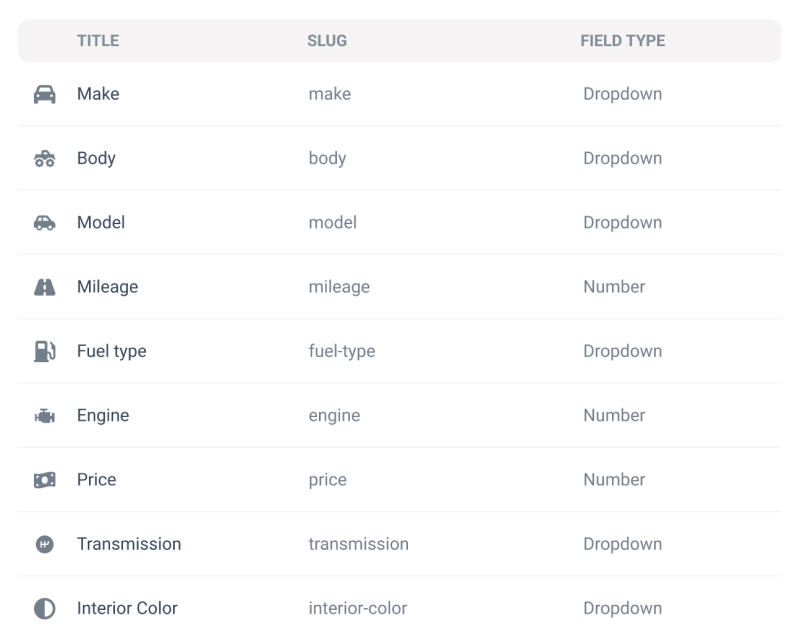
Task: Click the SLUG column header
Action: point(327,41)
